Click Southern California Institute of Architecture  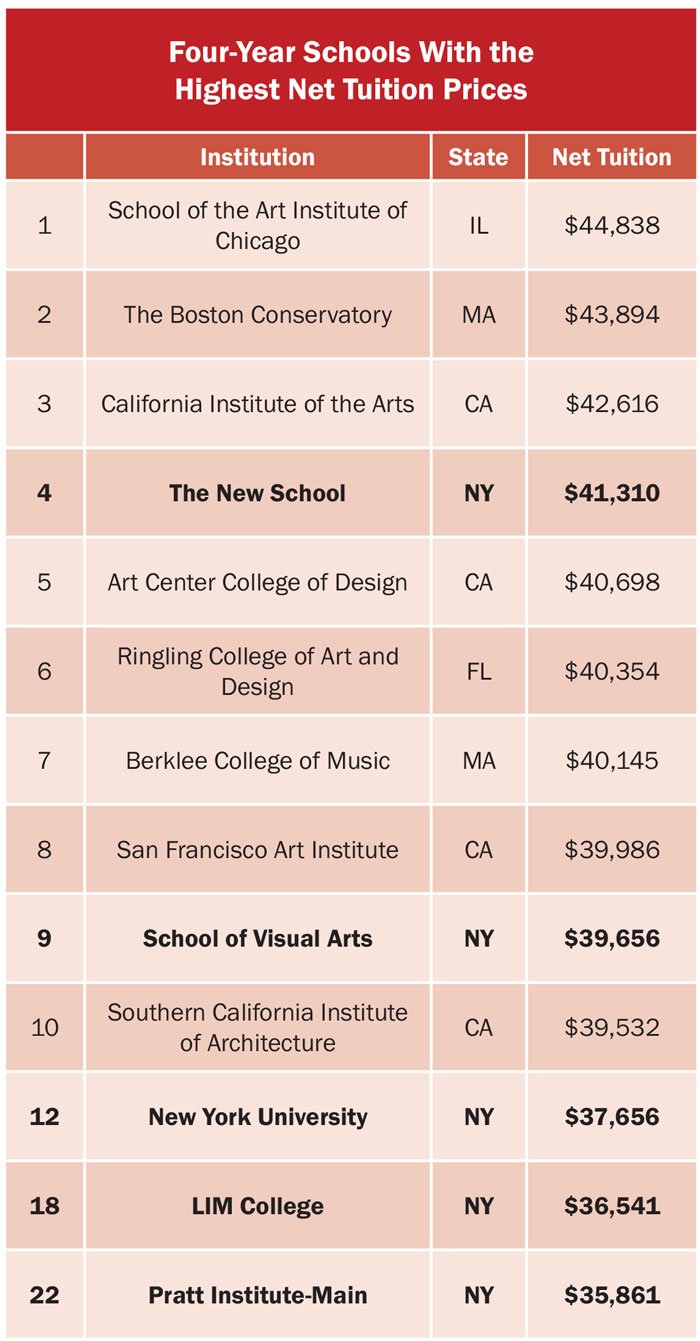[x=257, y=1027]
